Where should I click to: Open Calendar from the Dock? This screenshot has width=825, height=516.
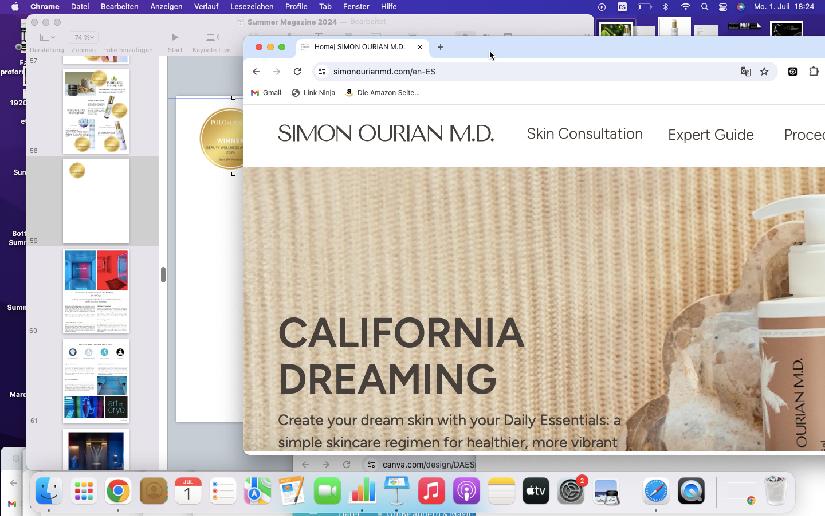188,491
